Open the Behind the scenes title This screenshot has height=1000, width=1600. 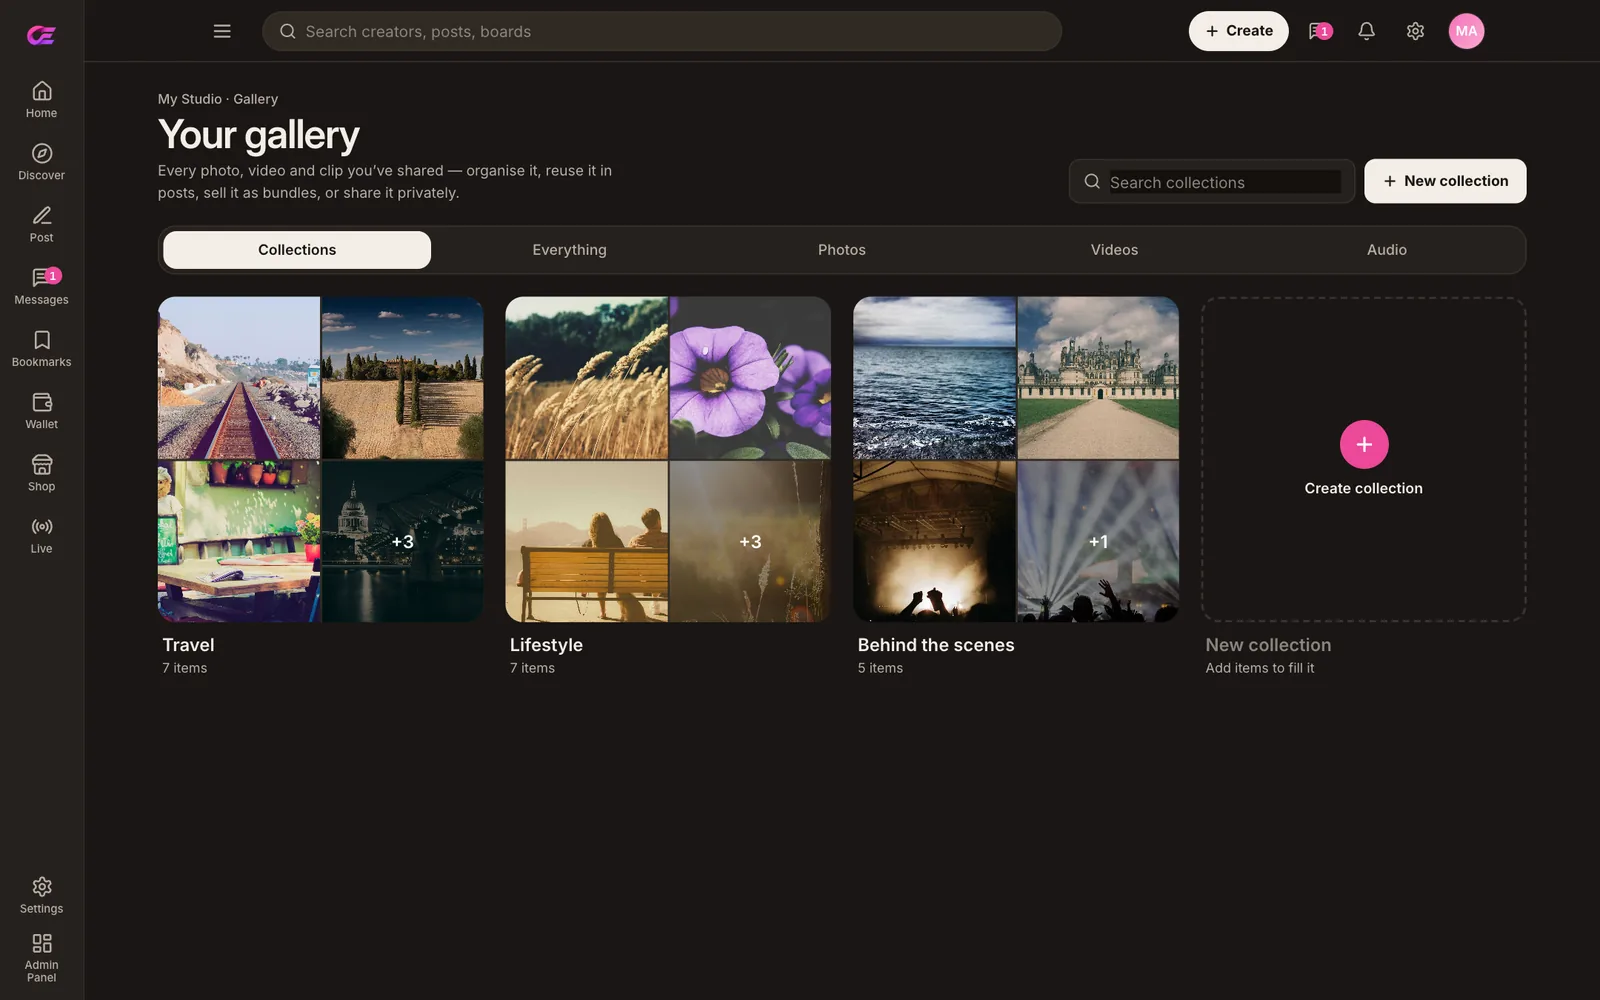[x=936, y=645]
